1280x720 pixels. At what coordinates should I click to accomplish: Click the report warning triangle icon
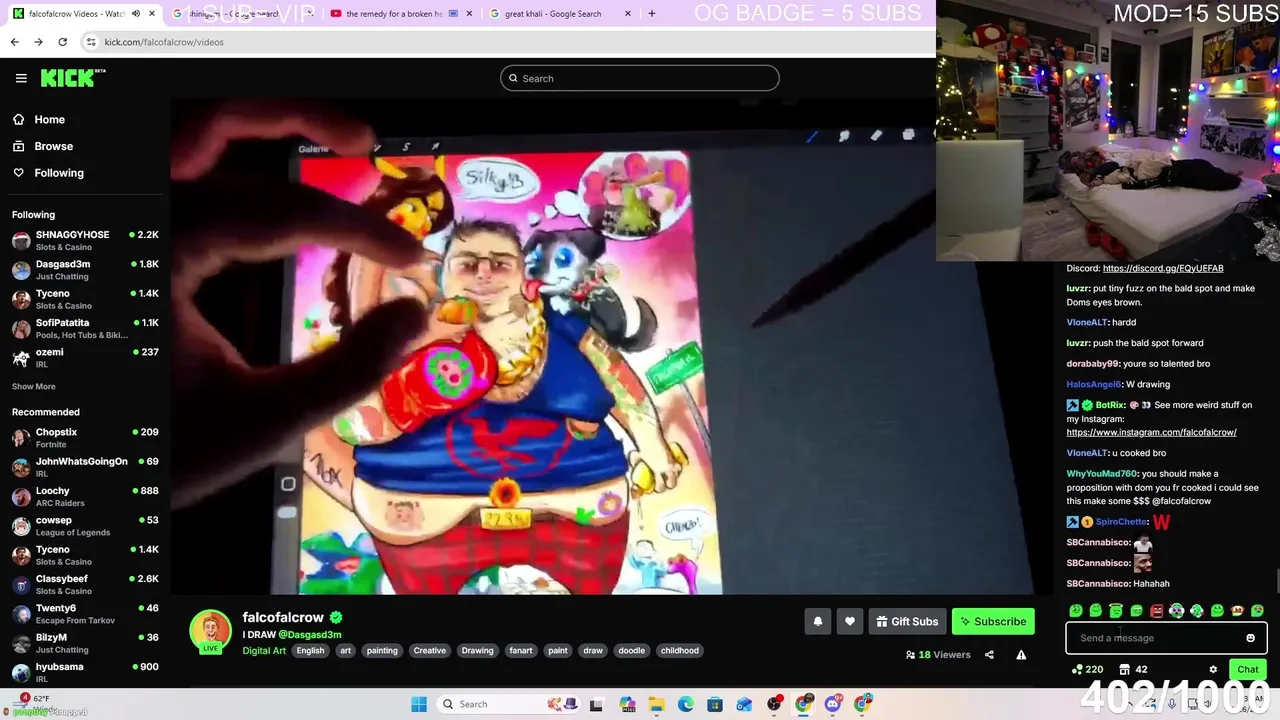1021,655
